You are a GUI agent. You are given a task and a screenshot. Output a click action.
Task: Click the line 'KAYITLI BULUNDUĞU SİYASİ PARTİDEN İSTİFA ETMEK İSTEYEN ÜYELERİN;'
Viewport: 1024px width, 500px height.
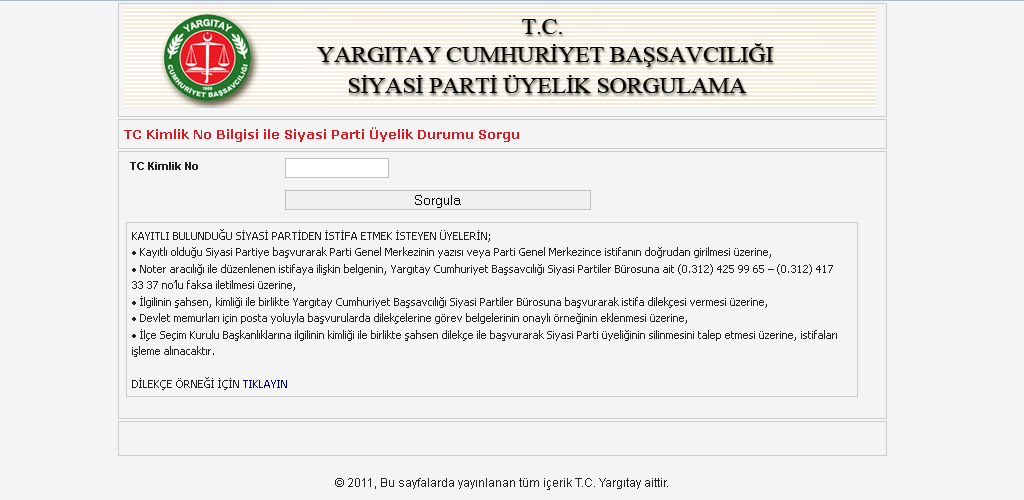311,236
